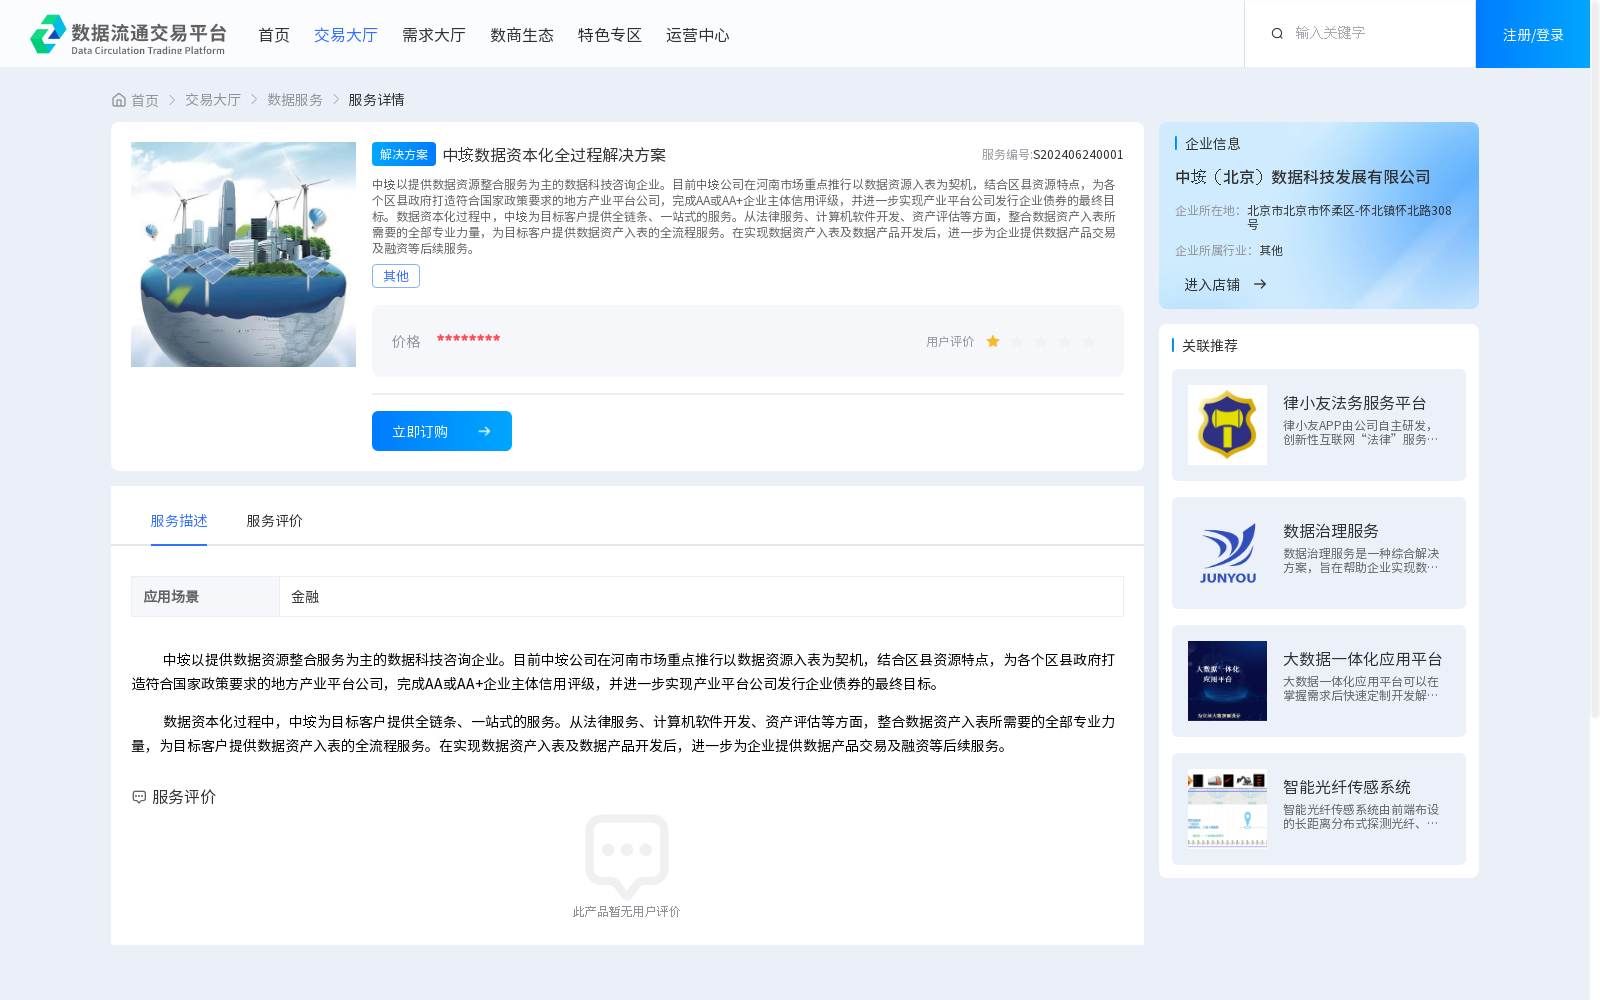Click the fourth rating star

click(x=1065, y=341)
